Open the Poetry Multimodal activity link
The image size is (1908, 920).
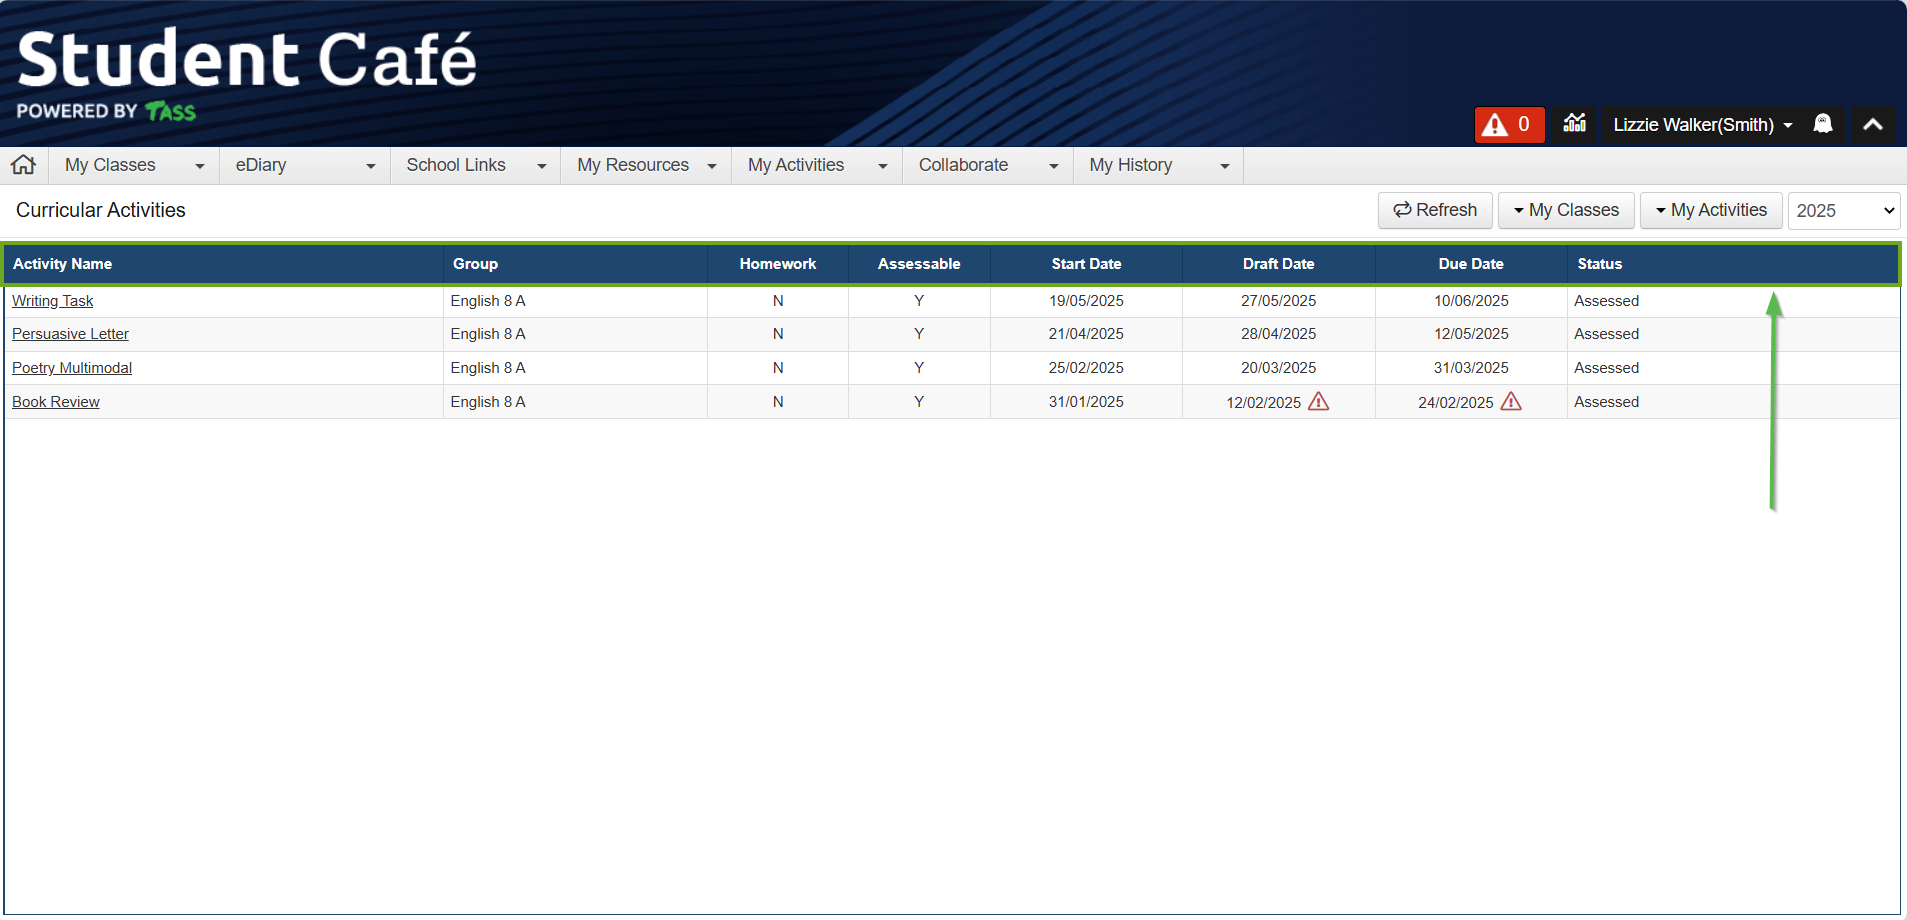pyautogui.click(x=72, y=368)
